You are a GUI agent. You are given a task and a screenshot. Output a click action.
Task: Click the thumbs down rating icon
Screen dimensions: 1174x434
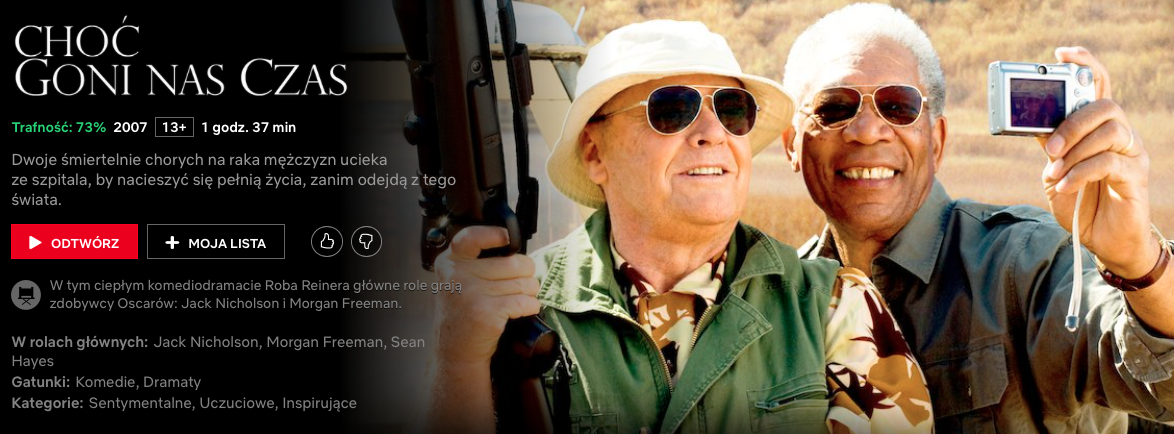[x=366, y=242]
